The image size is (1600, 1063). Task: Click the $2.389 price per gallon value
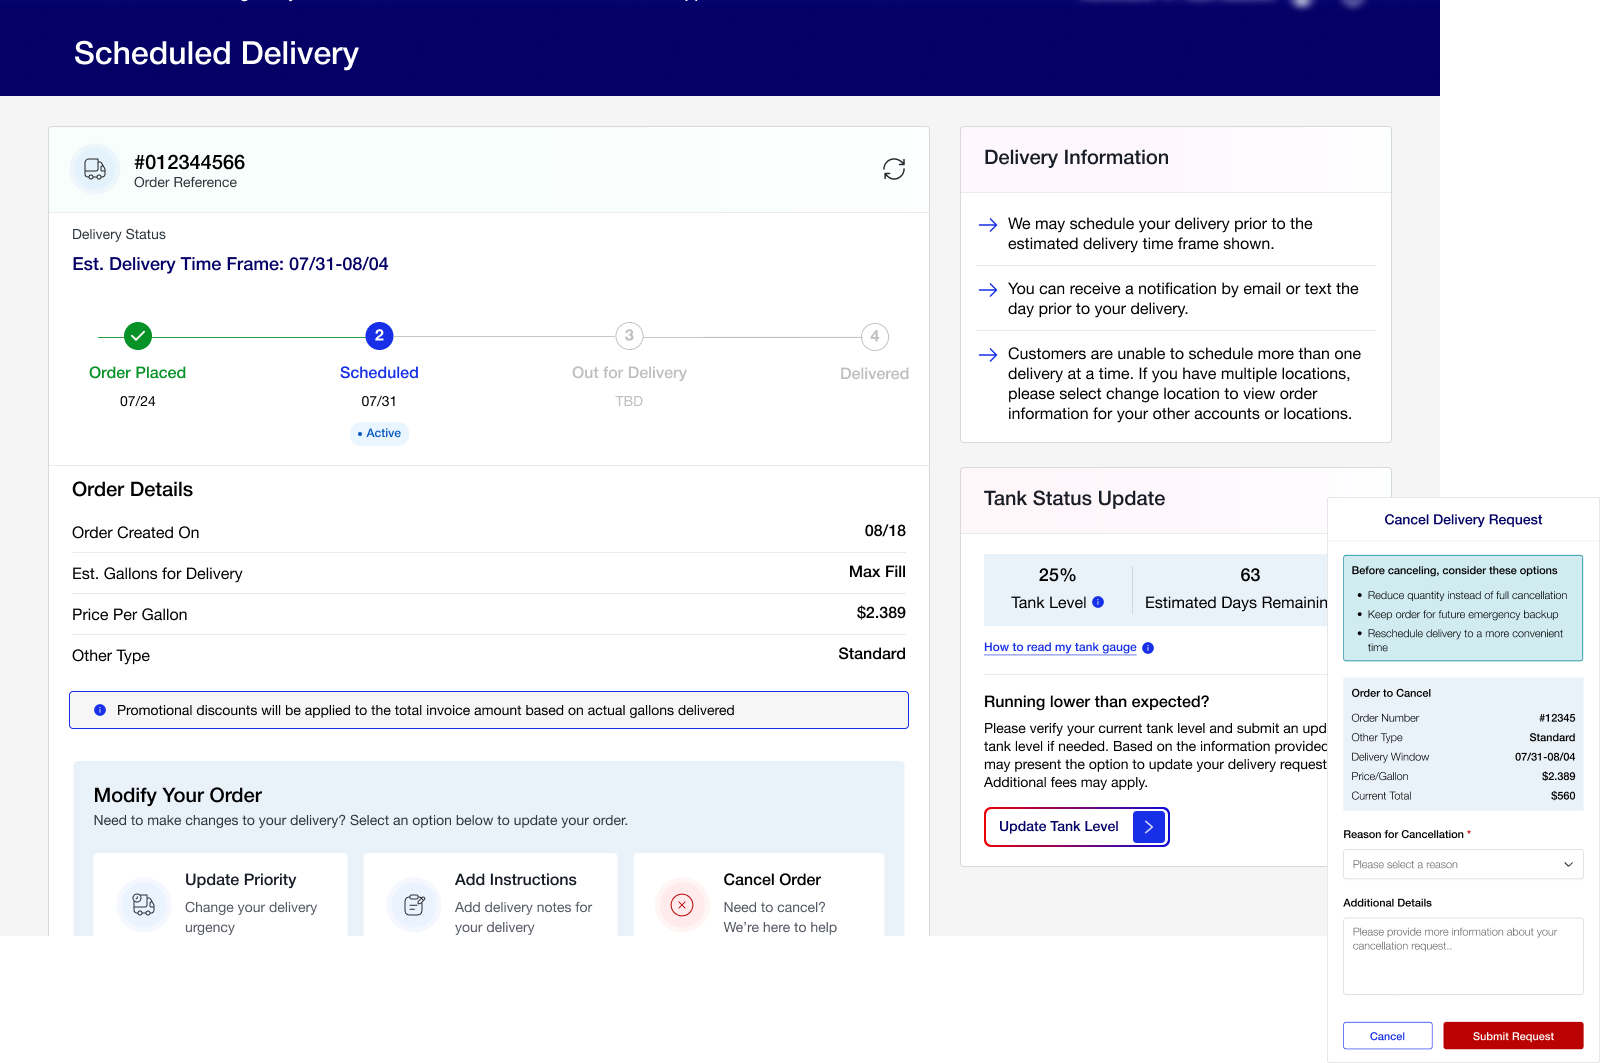pos(881,613)
